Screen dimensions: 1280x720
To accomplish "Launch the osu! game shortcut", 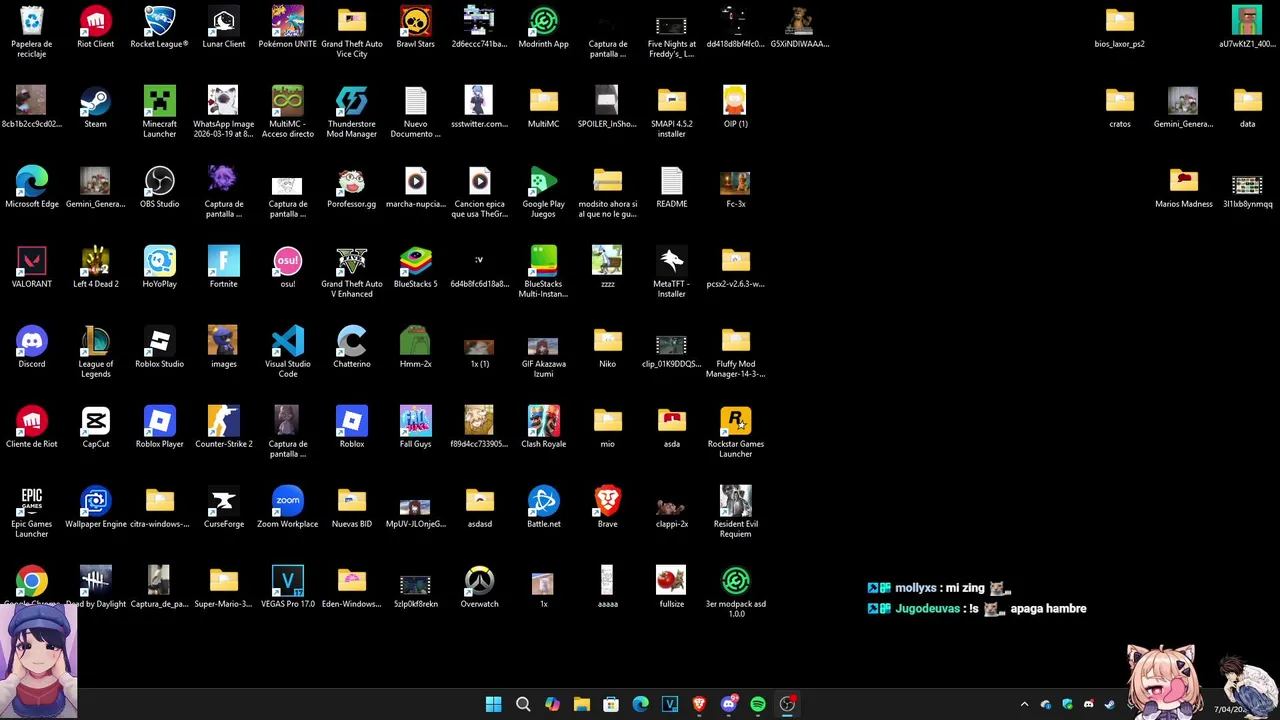I will (287, 267).
